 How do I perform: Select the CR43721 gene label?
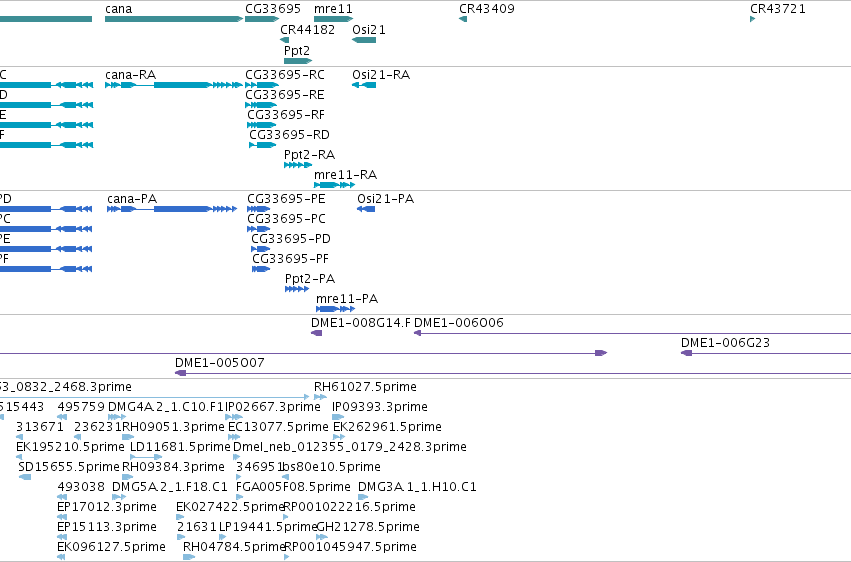tap(778, 9)
